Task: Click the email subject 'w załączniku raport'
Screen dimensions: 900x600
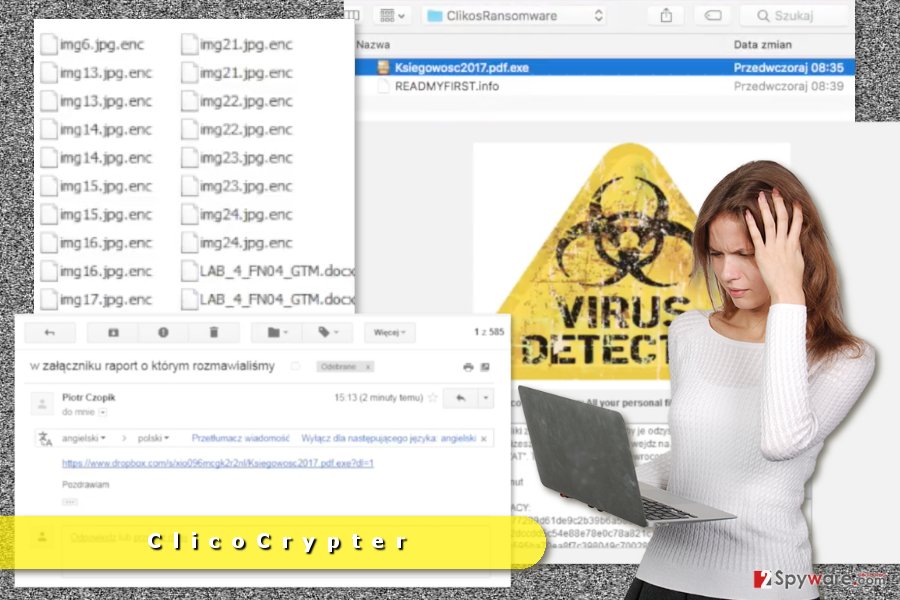Action: click(152, 366)
